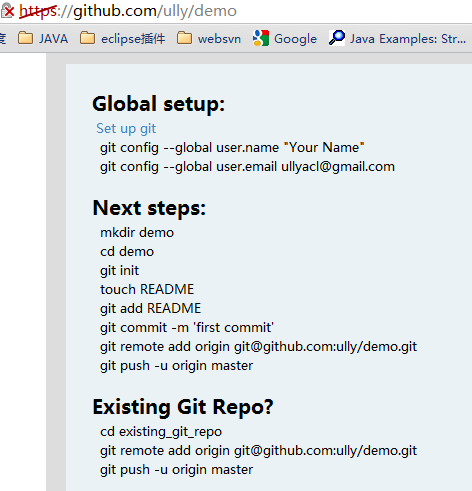Viewport: 472px width, 491px height.
Task: Click the git add README line
Action: click(151, 308)
